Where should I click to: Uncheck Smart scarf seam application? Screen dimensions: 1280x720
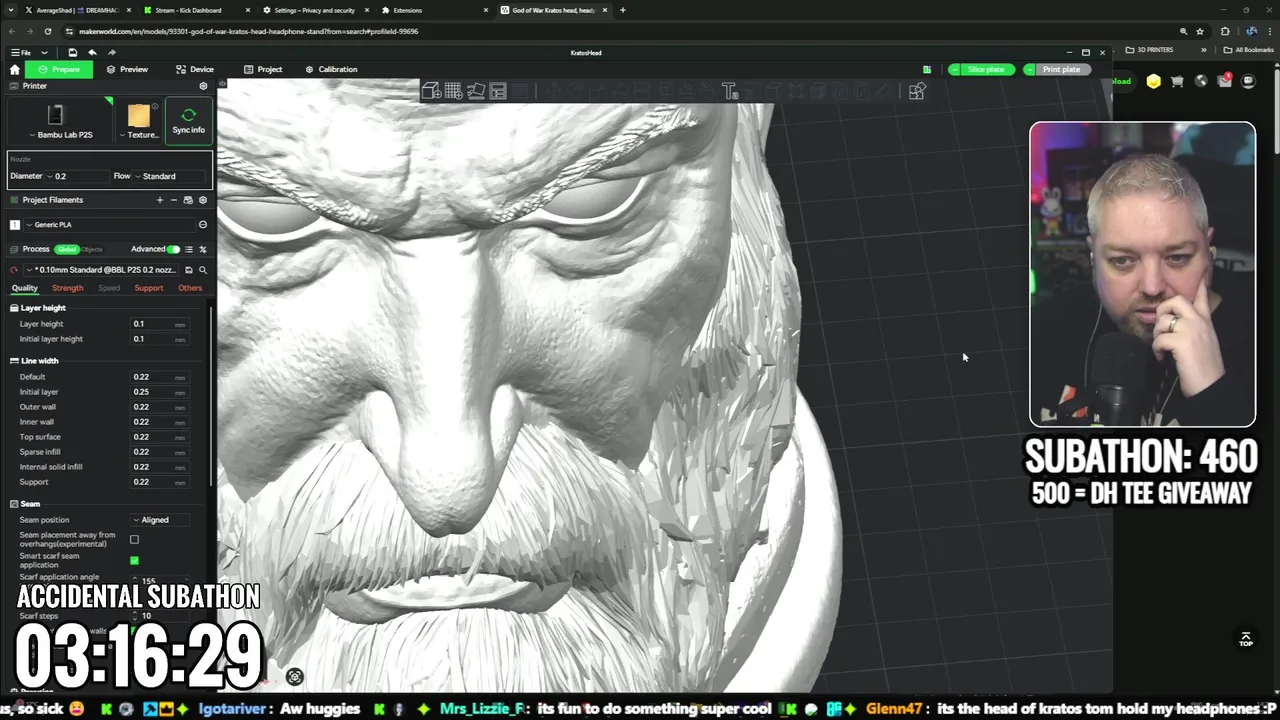pyautogui.click(x=135, y=560)
